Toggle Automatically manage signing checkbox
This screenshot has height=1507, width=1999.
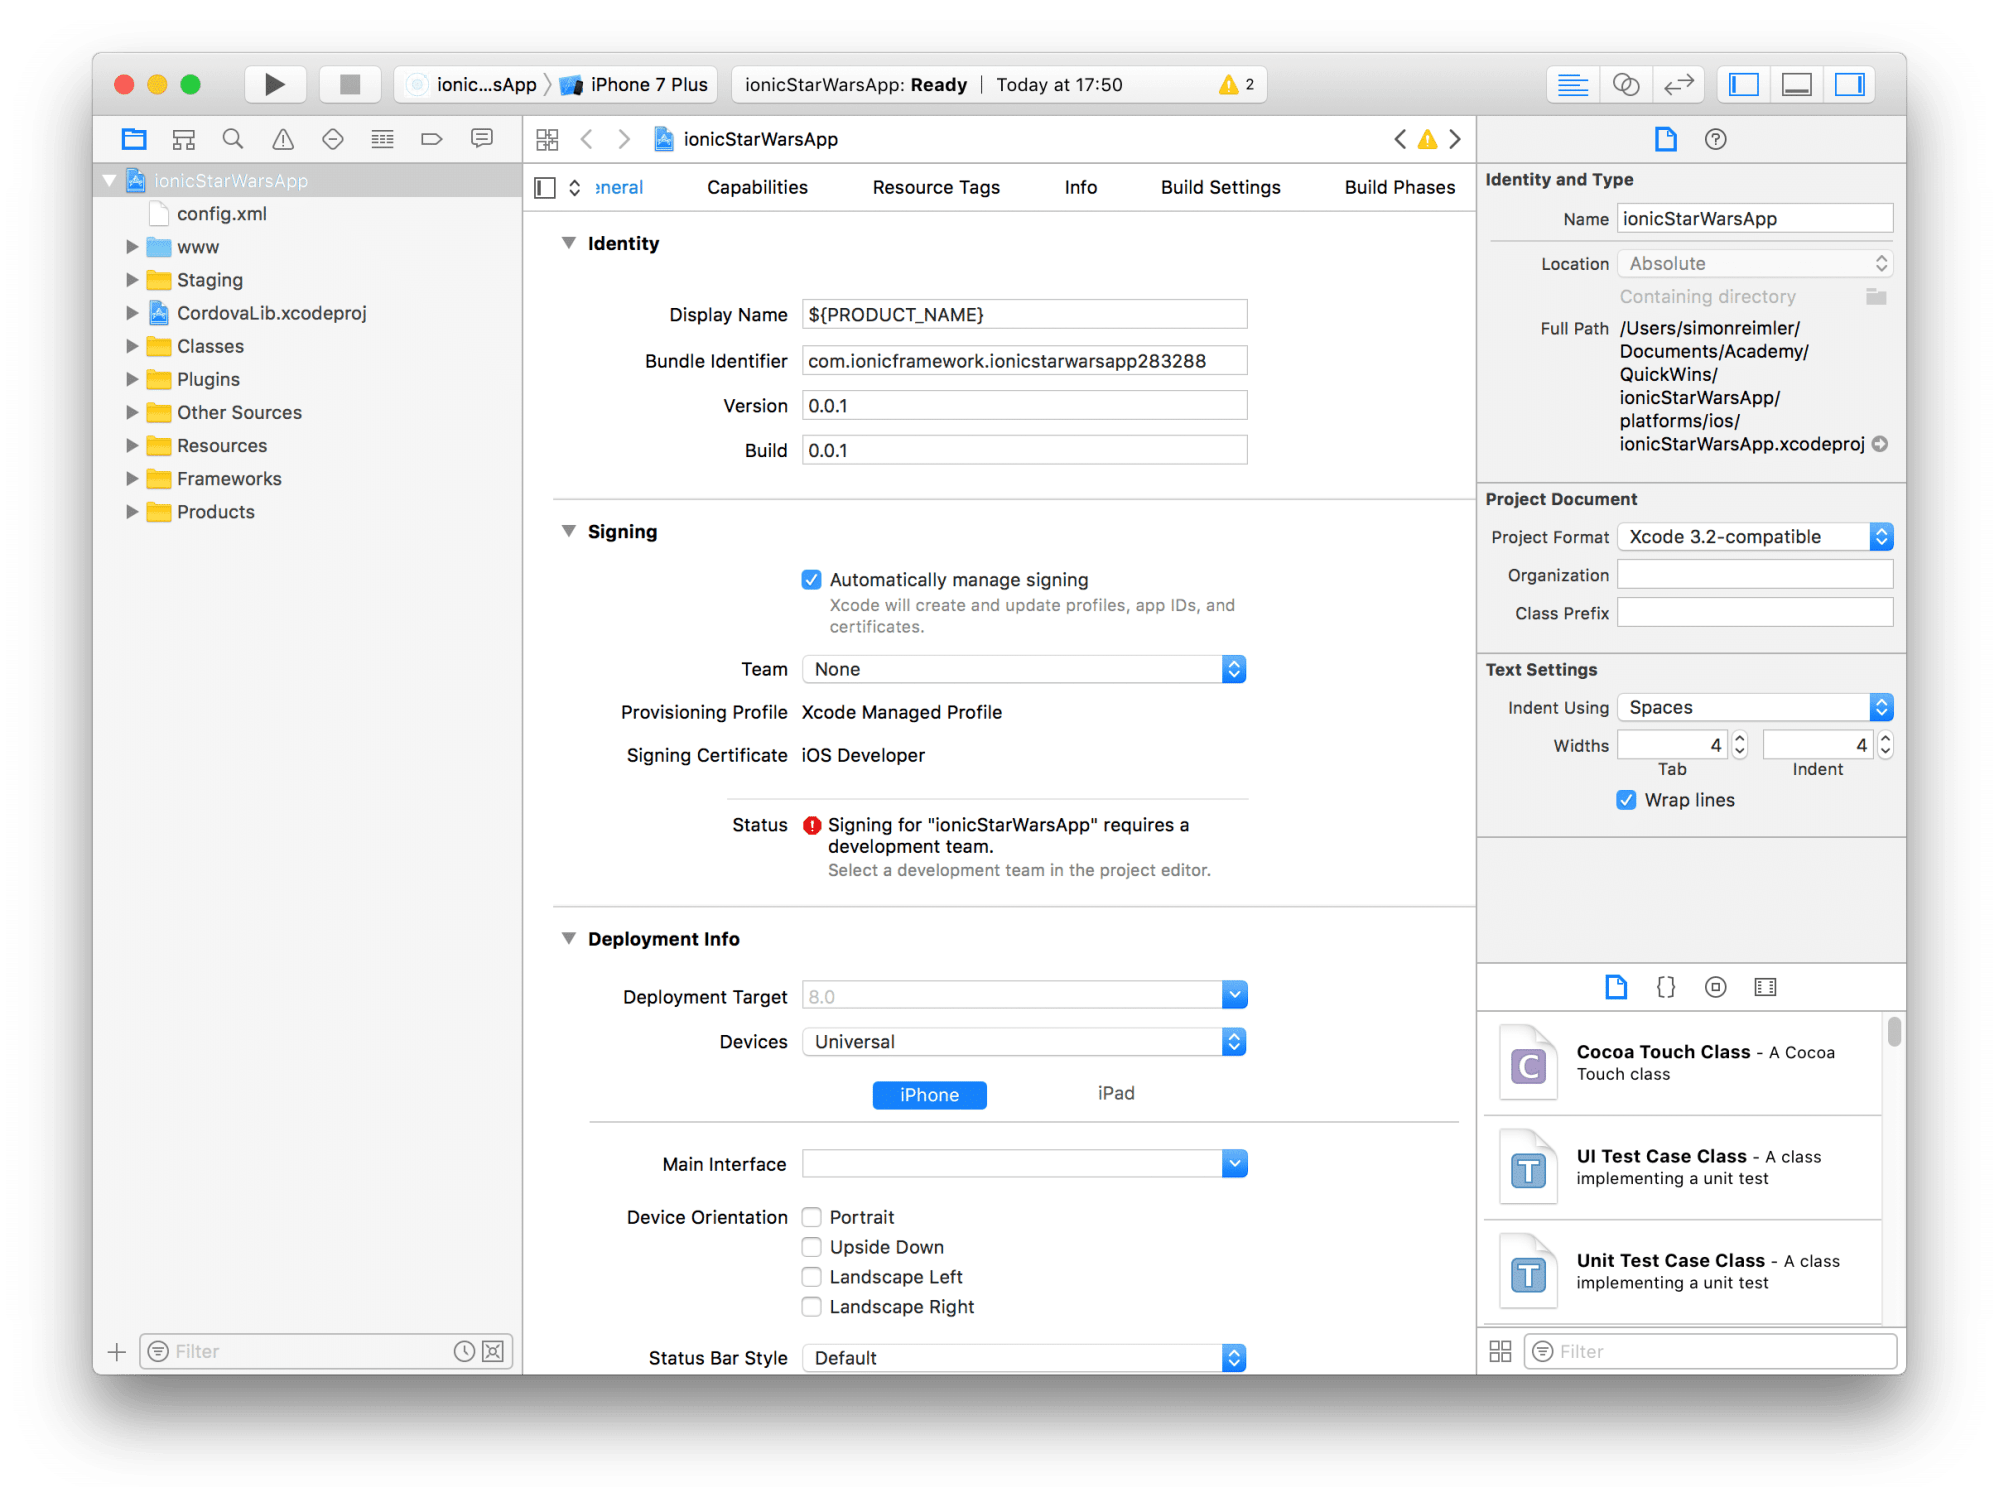pos(811,580)
